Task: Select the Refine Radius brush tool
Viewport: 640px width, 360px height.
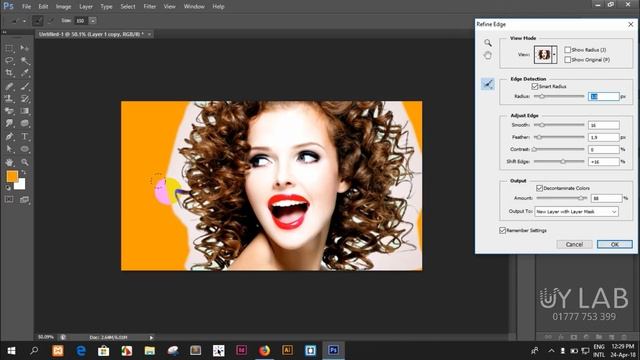Action: 488,84
